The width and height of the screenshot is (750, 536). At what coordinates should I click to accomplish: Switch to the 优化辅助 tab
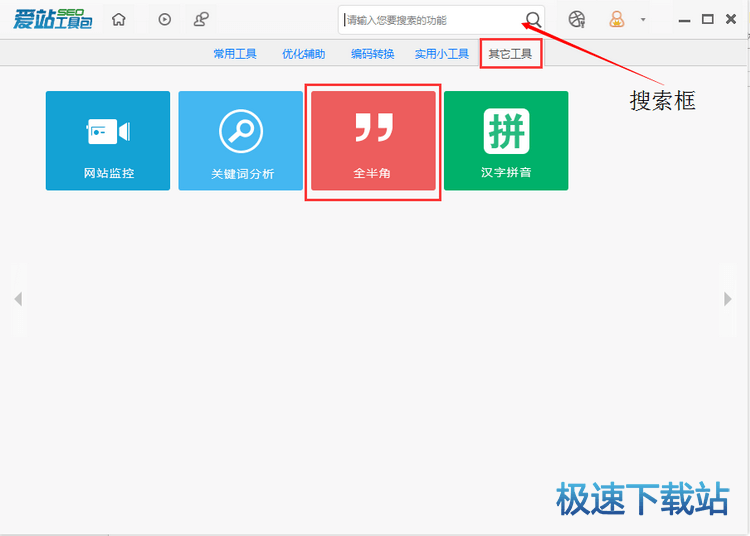304,54
